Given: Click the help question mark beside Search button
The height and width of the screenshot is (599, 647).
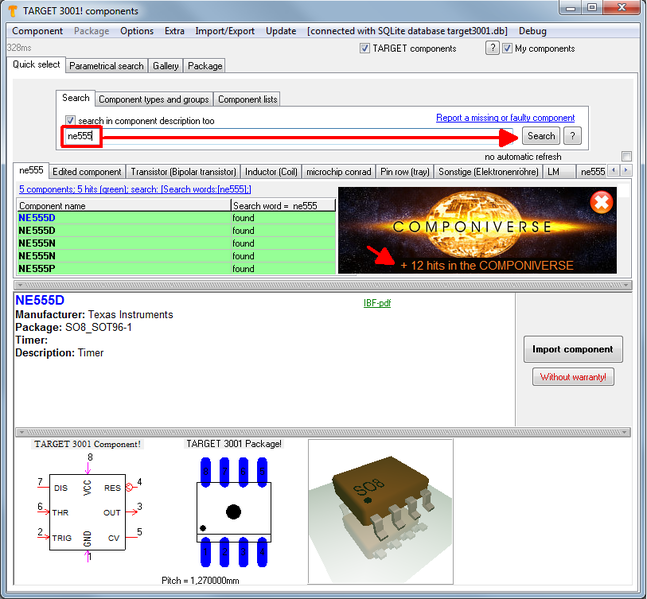Looking at the screenshot, I should (x=572, y=136).
